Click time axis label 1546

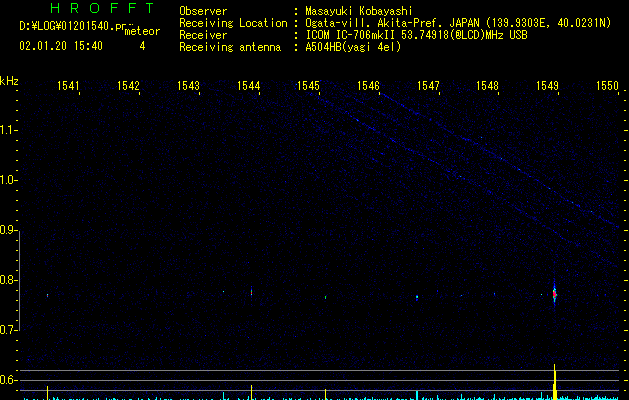point(368,86)
